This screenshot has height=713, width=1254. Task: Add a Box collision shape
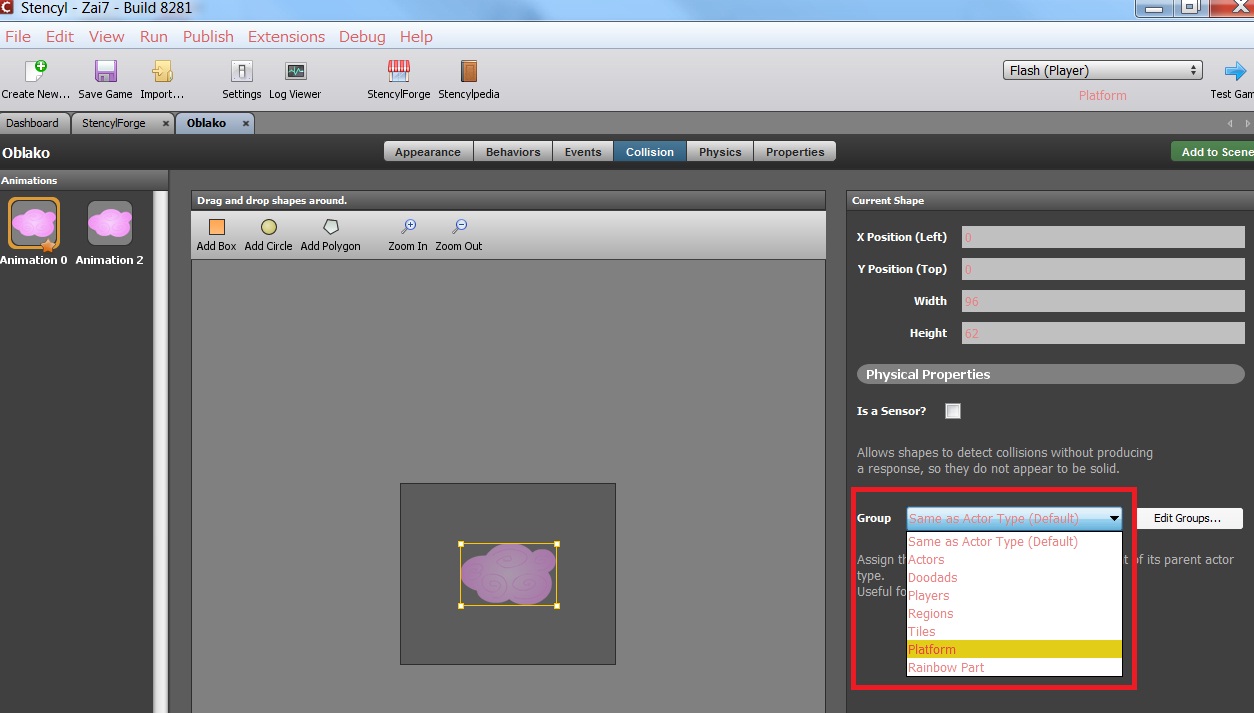click(x=216, y=228)
